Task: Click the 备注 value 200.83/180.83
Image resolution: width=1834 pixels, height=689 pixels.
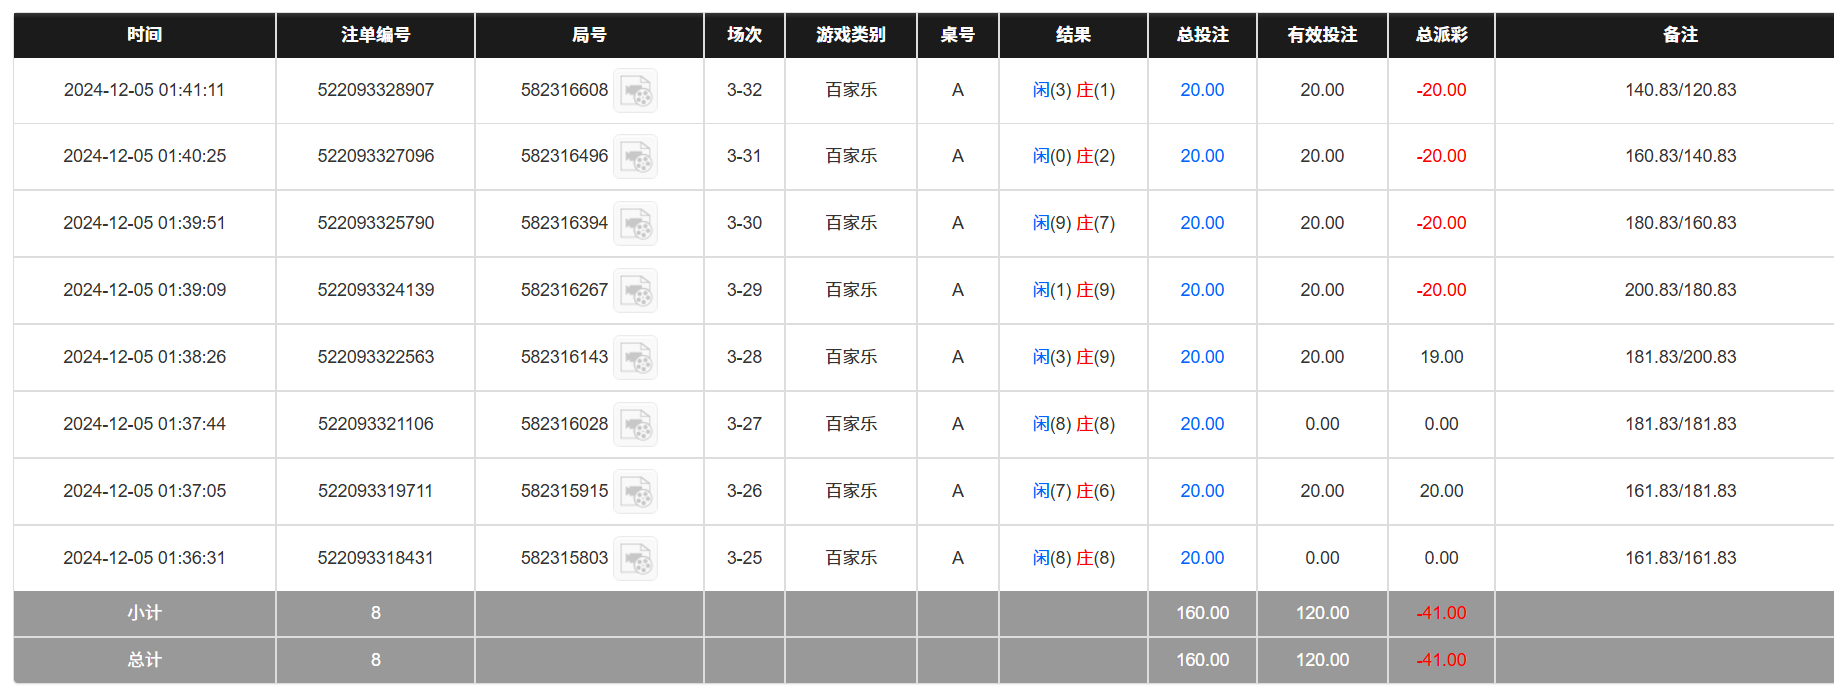Action: click(1680, 290)
